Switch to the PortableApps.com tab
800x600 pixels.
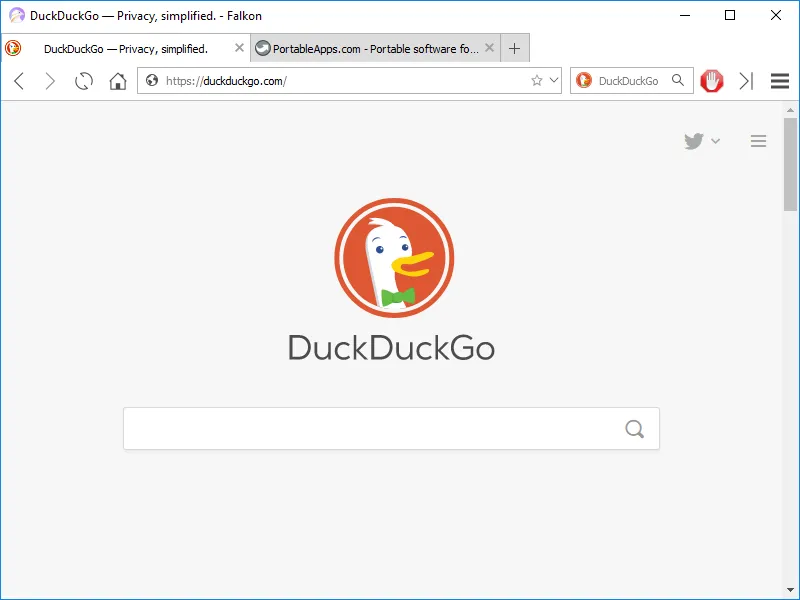[x=368, y=49]
